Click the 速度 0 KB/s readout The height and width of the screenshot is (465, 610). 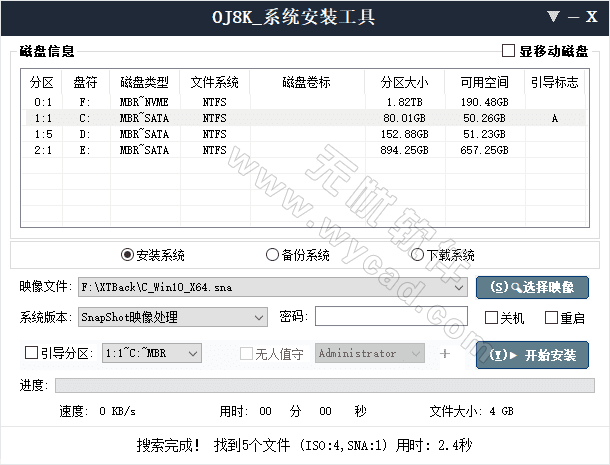tap(98, 411)
